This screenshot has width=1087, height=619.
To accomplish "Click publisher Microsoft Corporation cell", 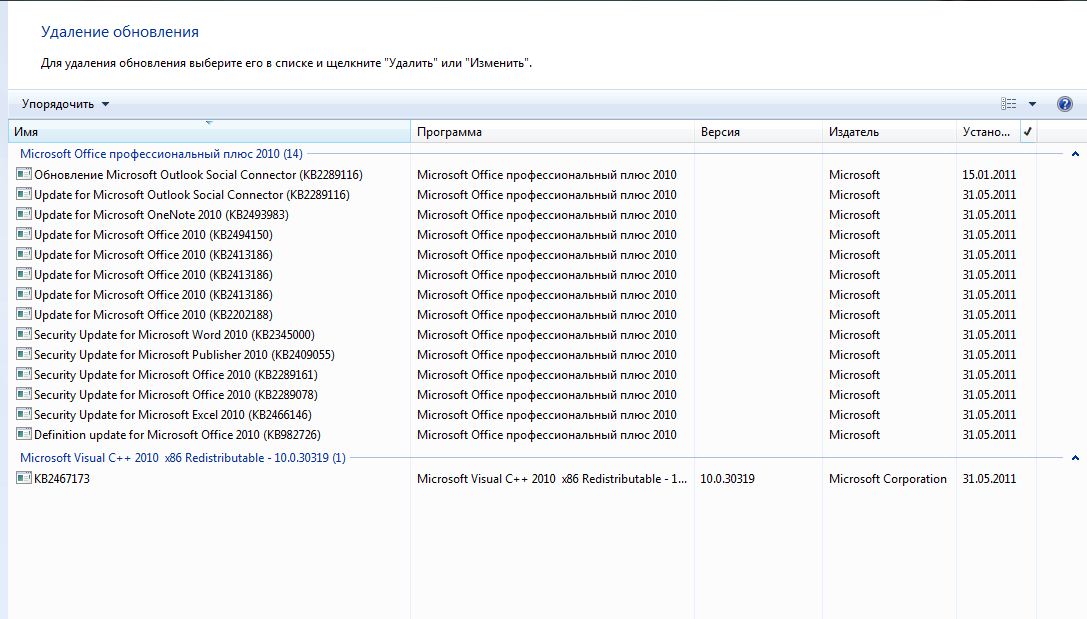I will [x=887, y=478].
